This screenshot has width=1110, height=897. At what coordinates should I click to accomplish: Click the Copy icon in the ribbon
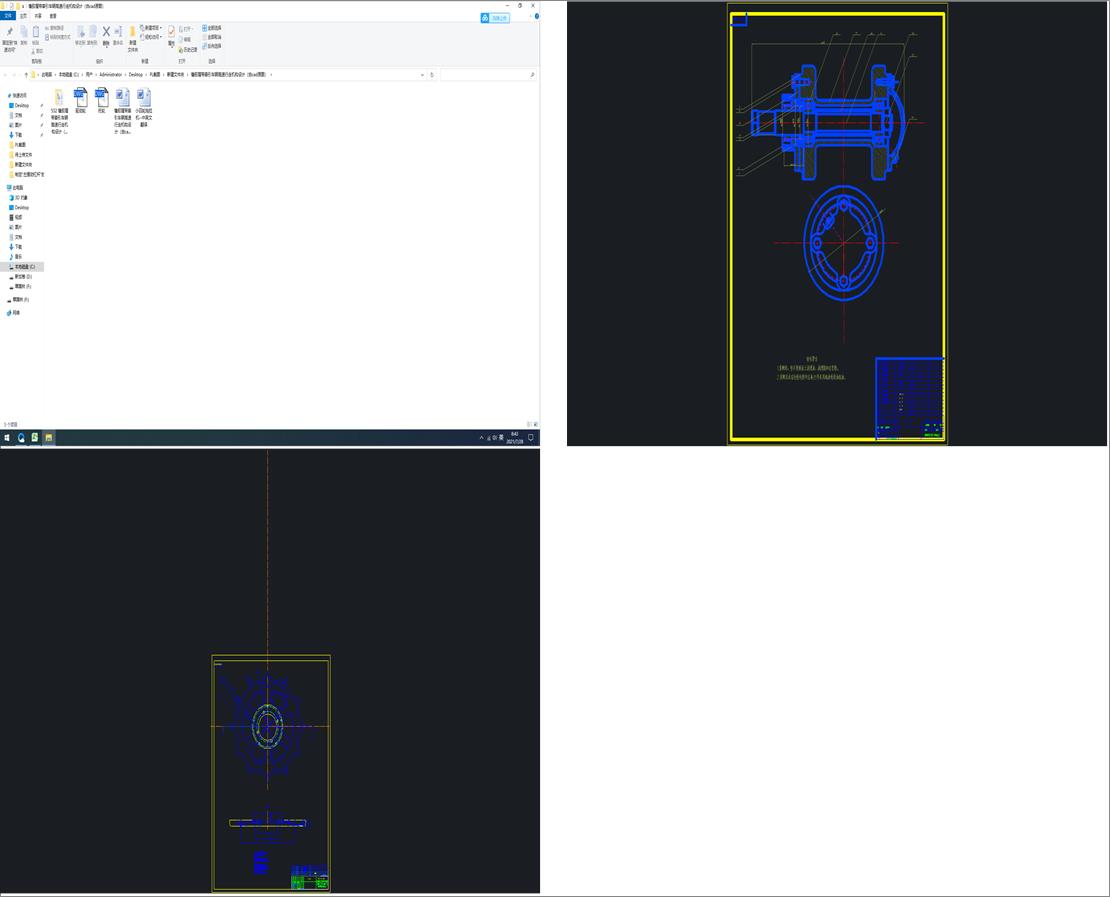[23, 35]
